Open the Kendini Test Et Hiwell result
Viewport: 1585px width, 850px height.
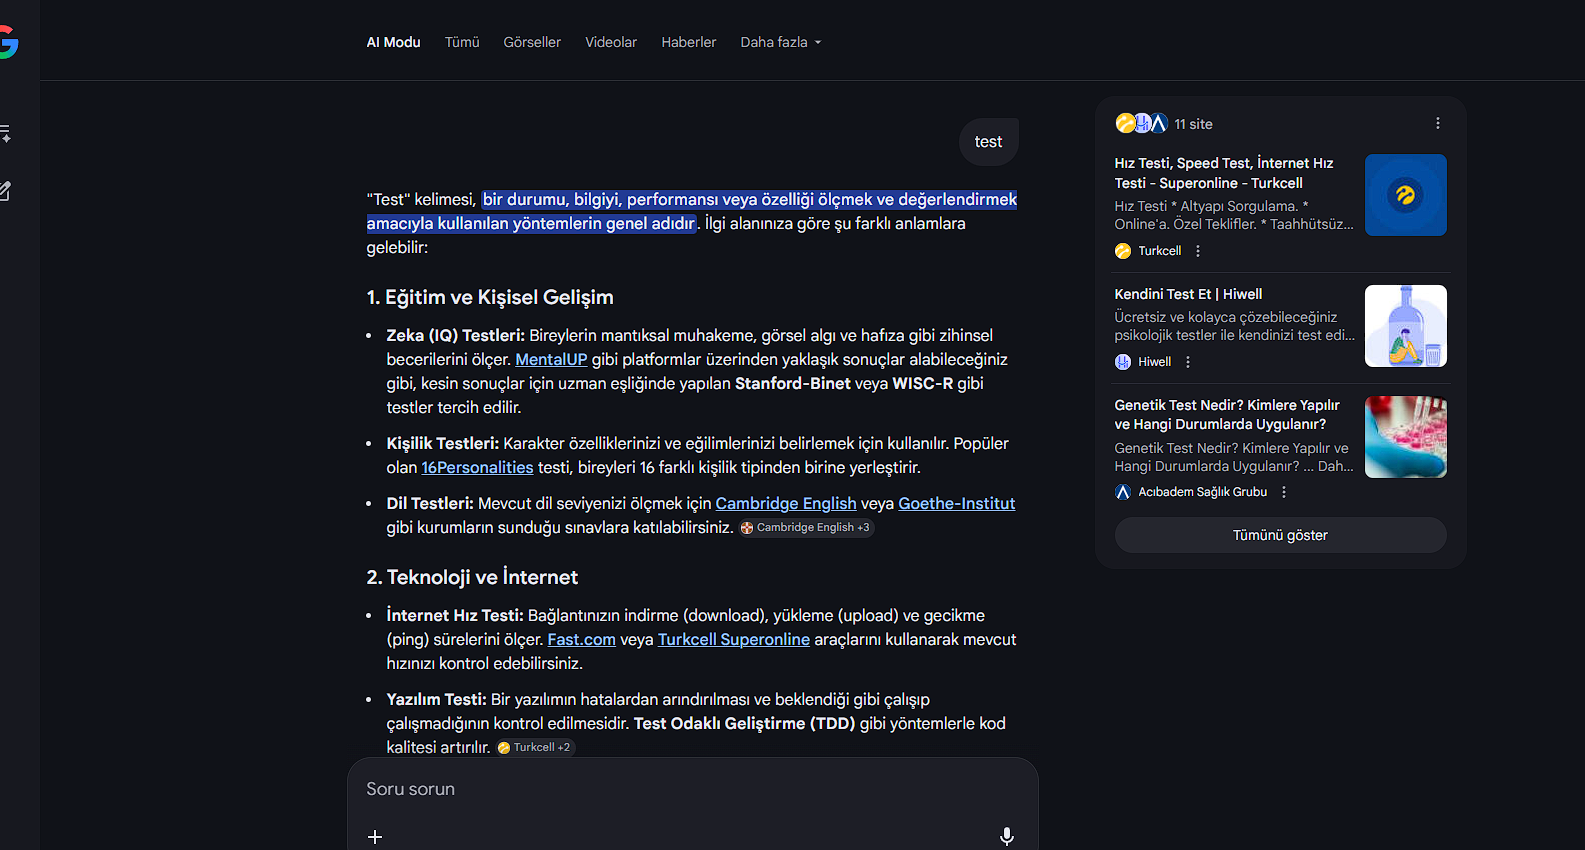click(1189, 294)
